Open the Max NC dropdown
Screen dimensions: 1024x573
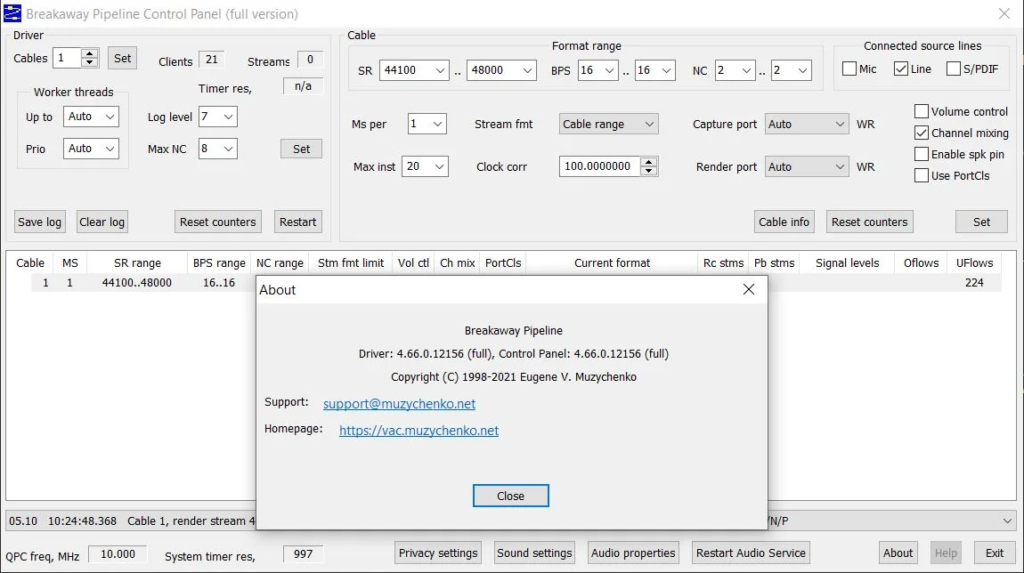[217, 149]
